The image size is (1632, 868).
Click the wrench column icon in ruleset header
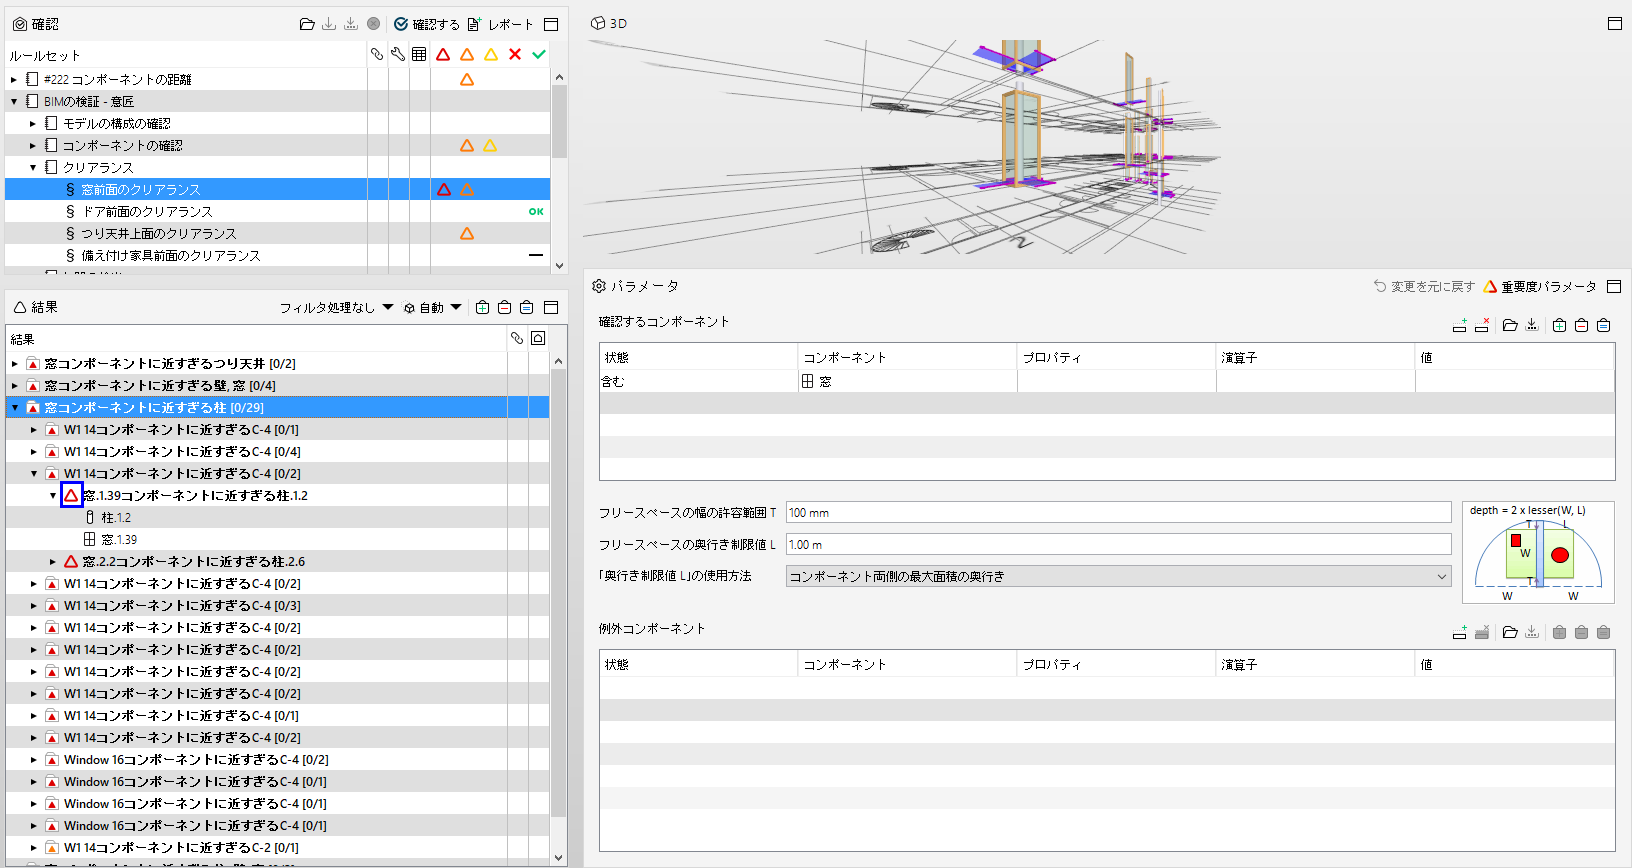pyautogui.click(x=398, y=54)
